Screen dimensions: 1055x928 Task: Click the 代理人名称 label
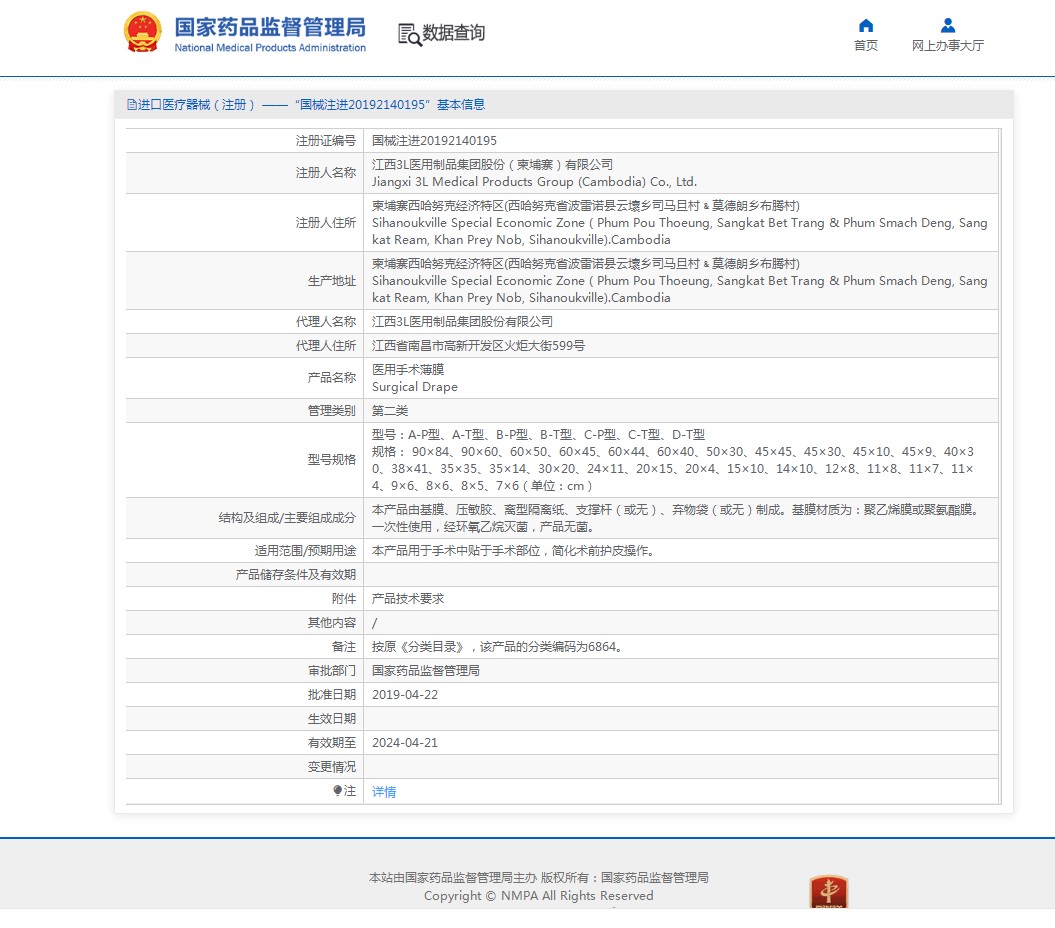[x=326, y=322]
